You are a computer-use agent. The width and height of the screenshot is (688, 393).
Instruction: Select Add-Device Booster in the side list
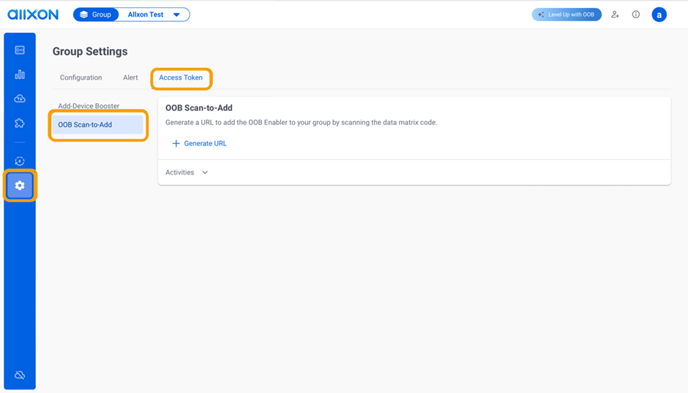(89, 106)
